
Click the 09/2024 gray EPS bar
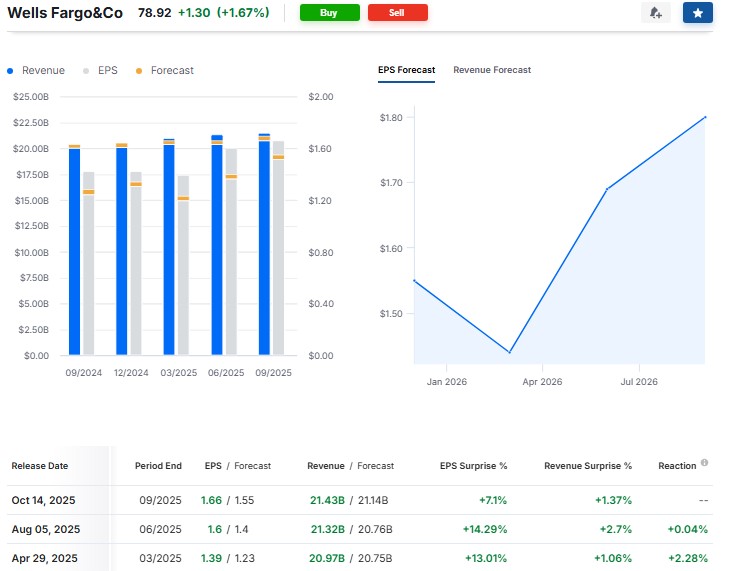tap(88, 264)
